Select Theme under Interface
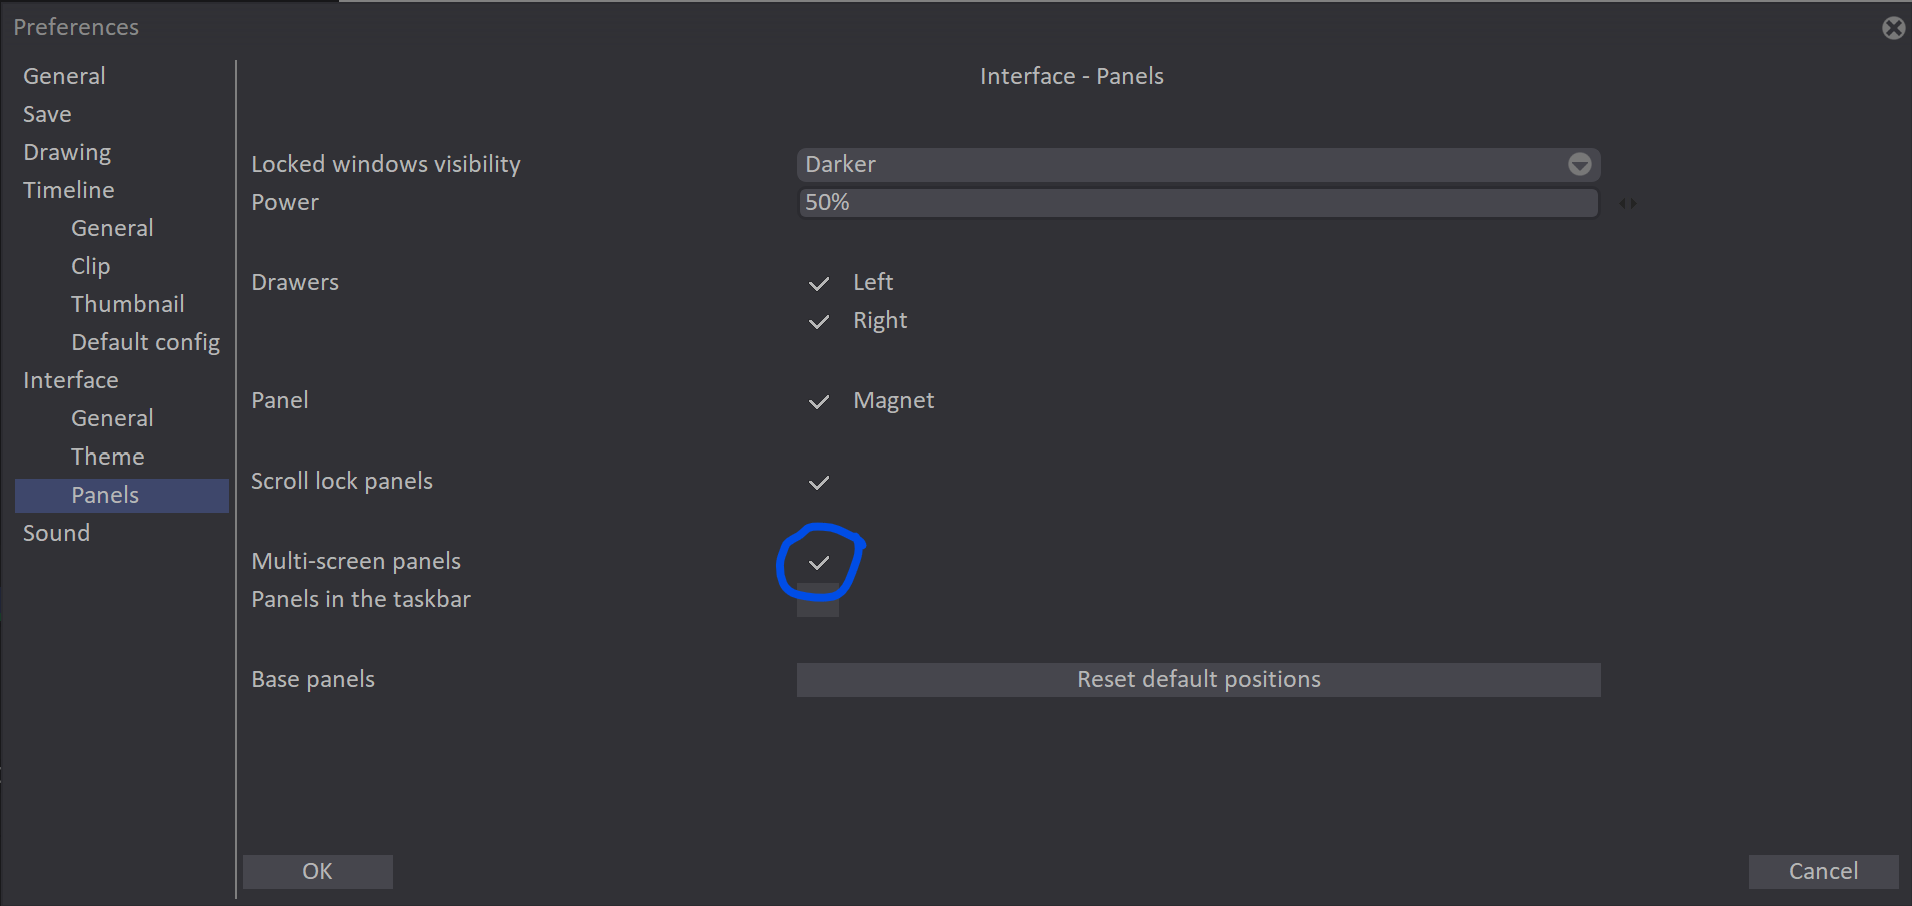Screen dimensions: 1912x906 tap(108, 457)
